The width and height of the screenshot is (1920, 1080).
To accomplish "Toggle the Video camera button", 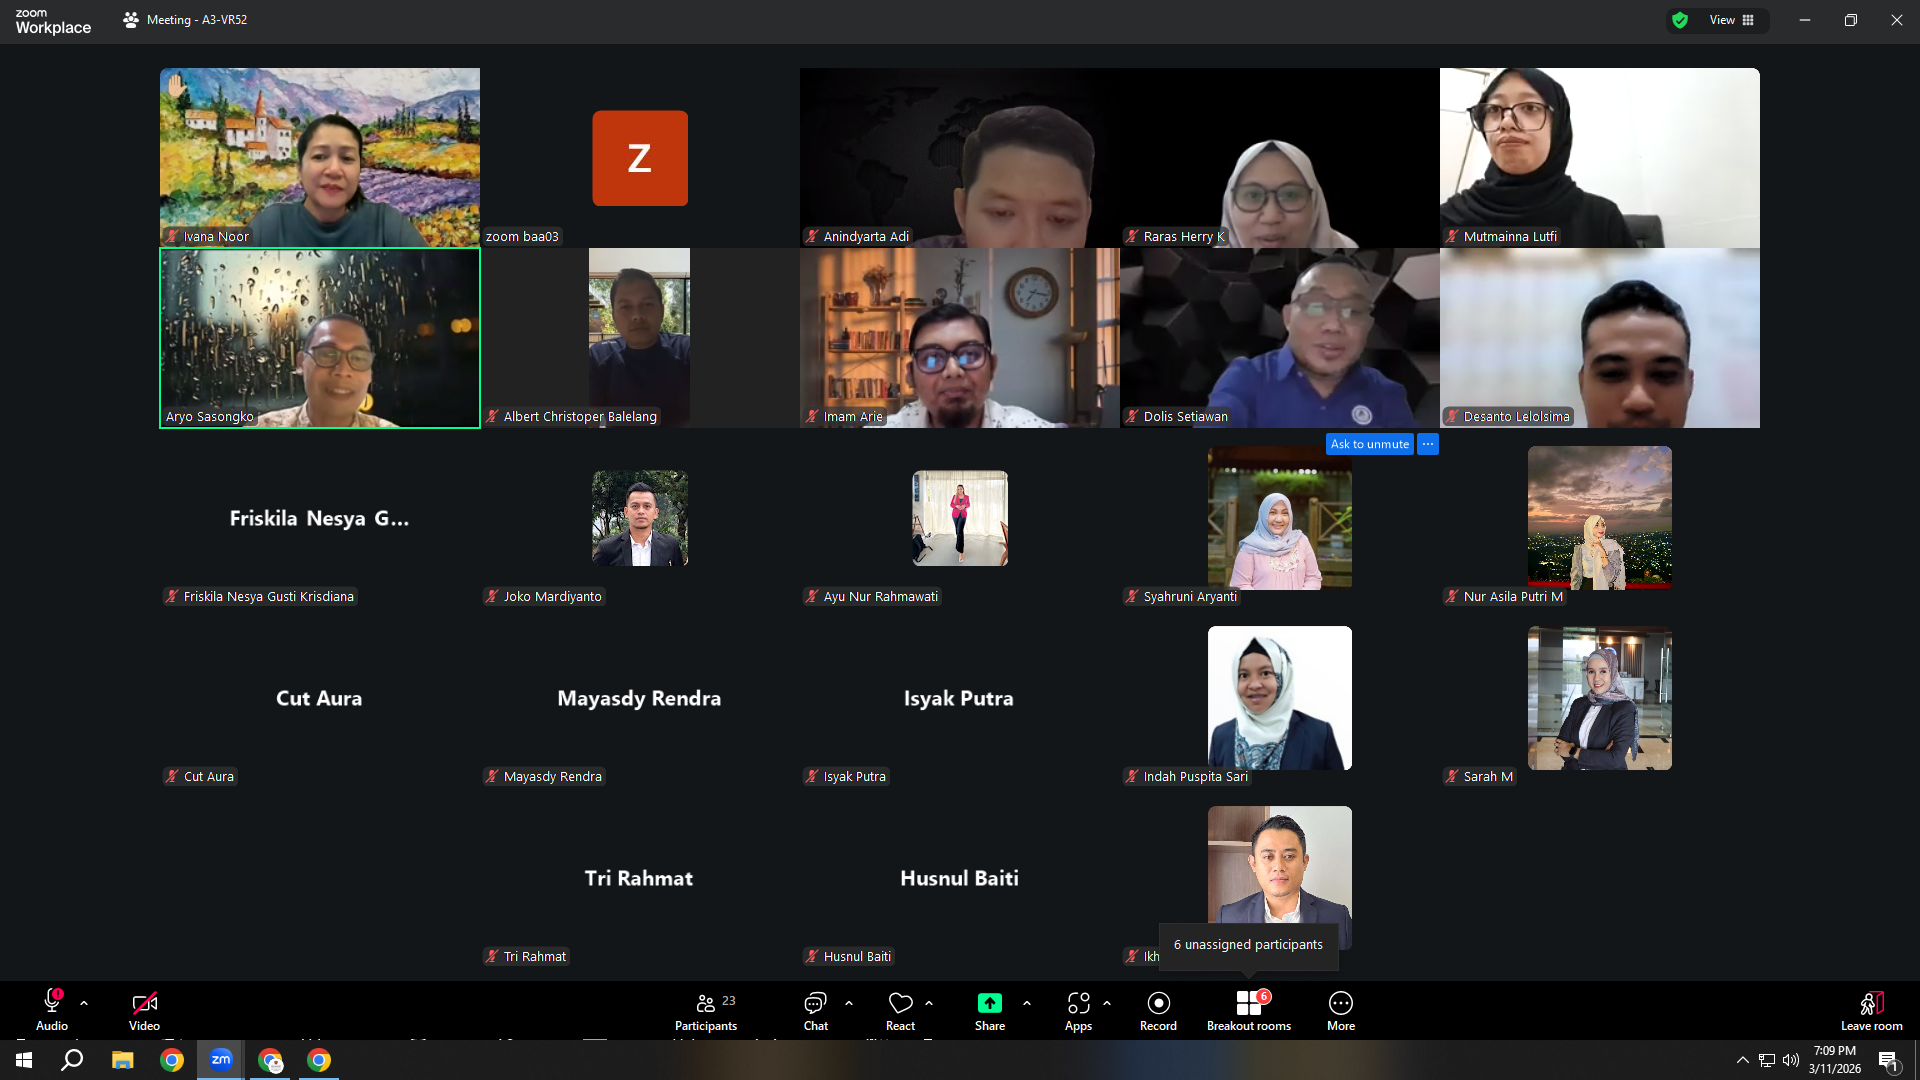I will tap(144, 1010).
